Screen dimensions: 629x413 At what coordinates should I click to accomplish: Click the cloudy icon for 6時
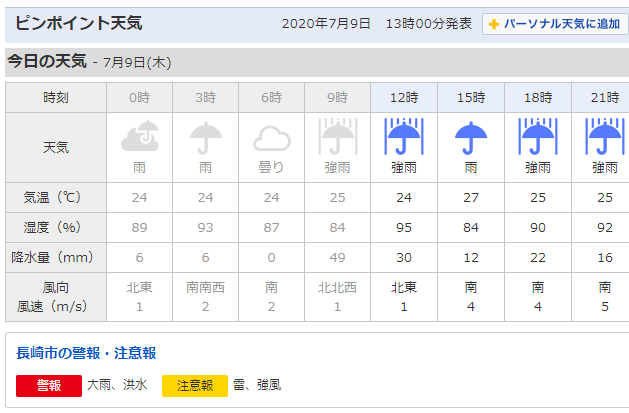272,138
